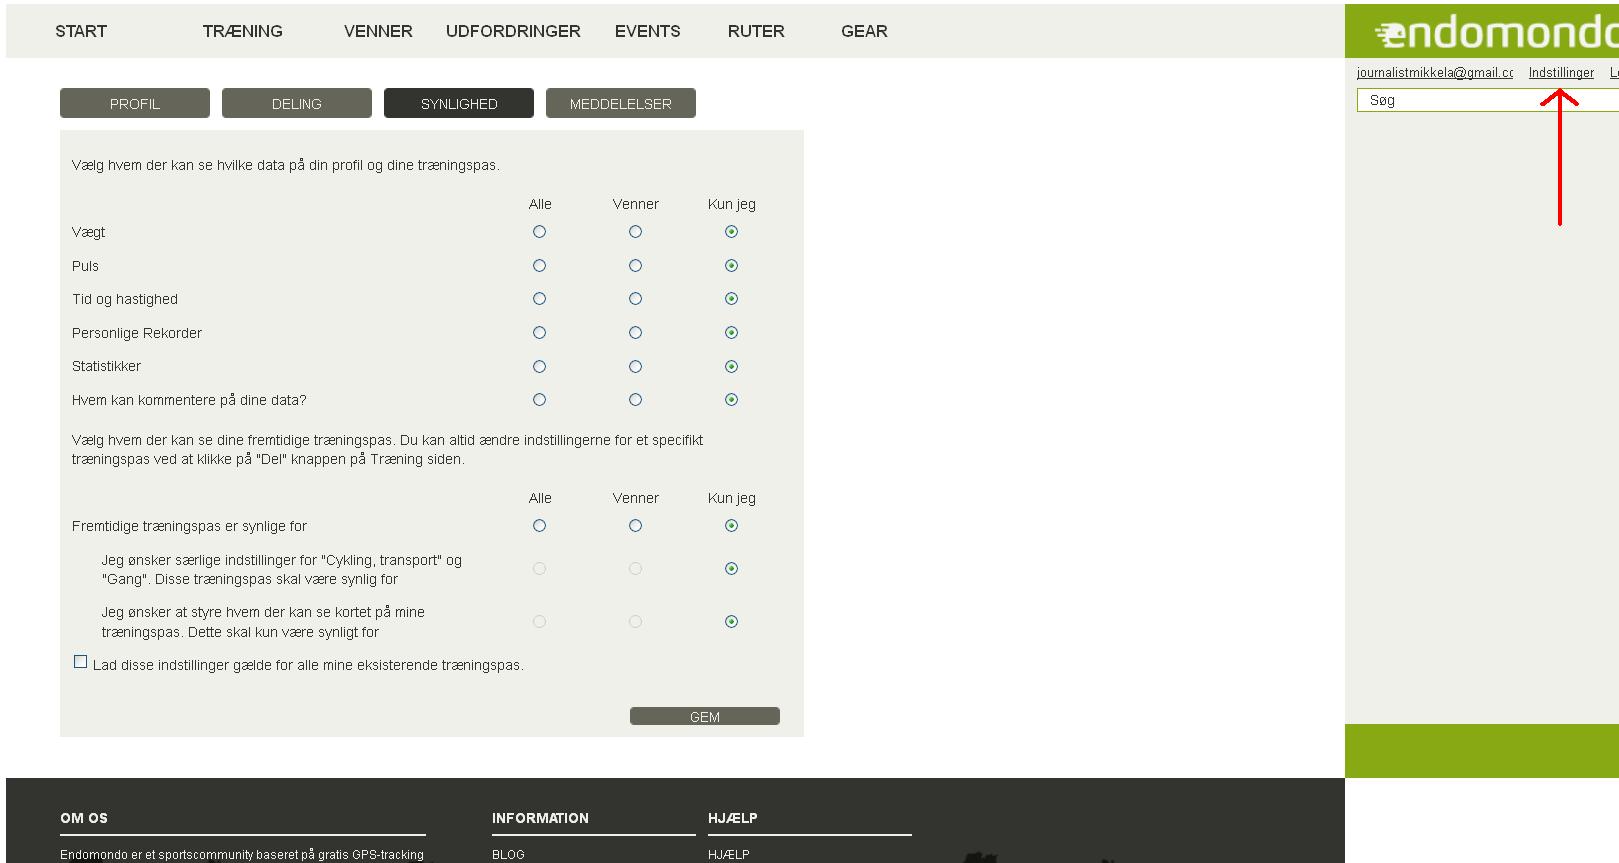Click the Endomondo logo
Screen dimensions: 1619x863
(1495, 33)
